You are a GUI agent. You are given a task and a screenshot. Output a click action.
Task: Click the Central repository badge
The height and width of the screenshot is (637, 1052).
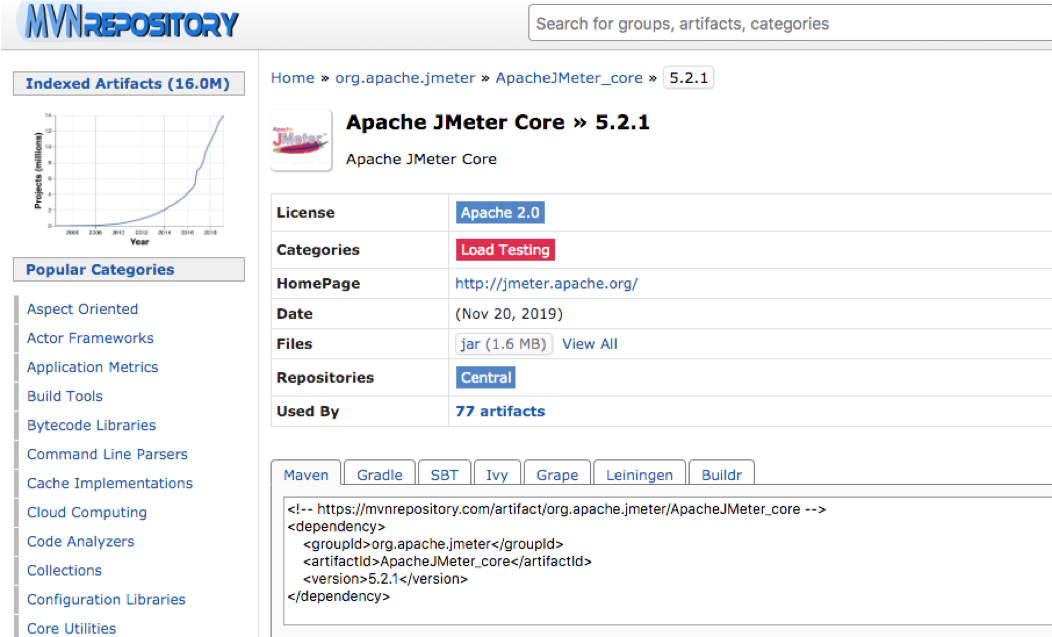tap(486, 377)
